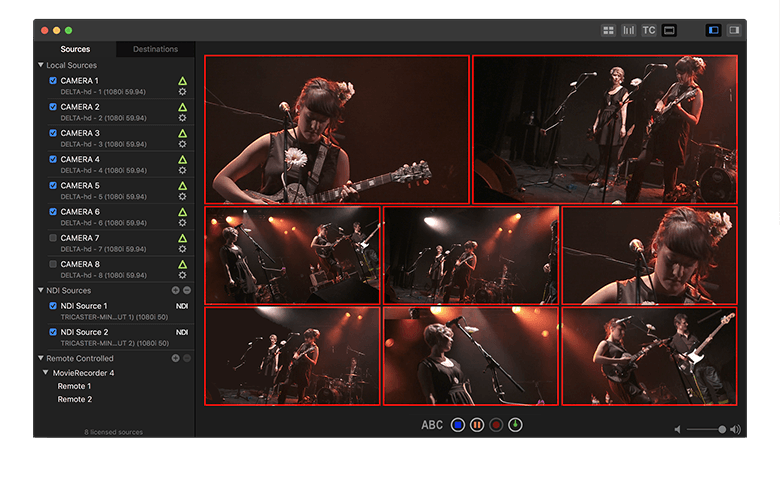Open settings gear for CAMERA 1

[183, 92]
